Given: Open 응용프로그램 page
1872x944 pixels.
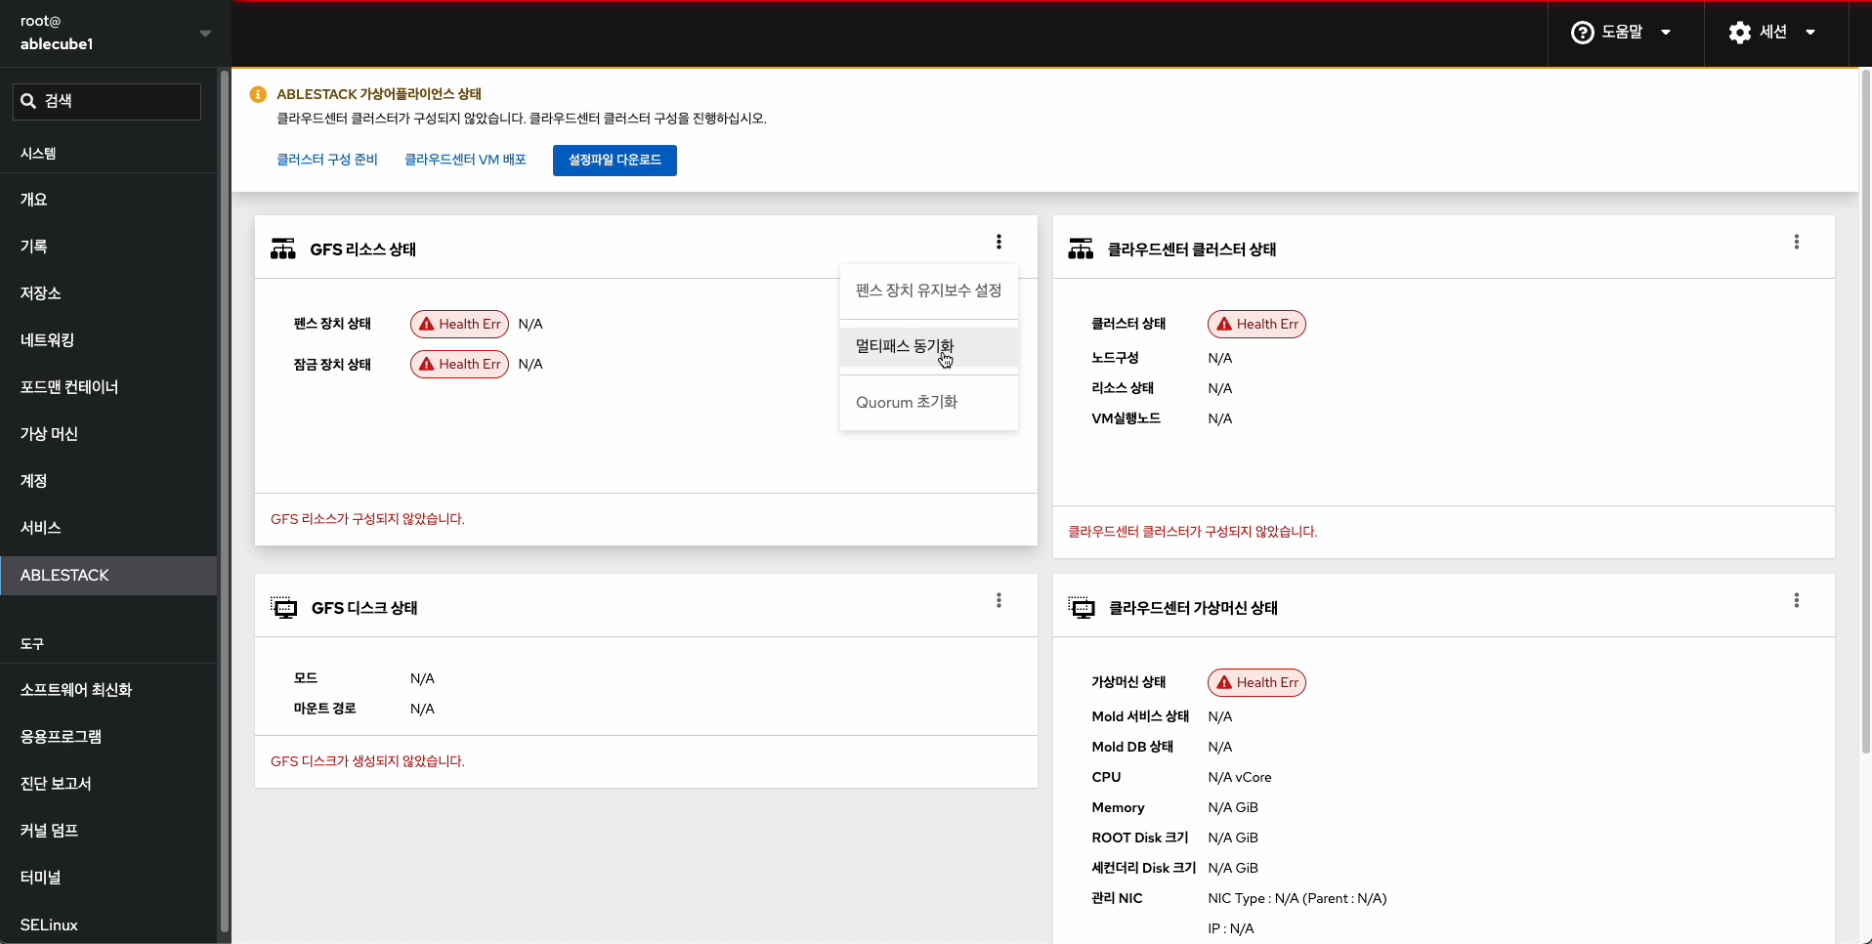Looking at the screenshot, I should click(x=108, y=737).
